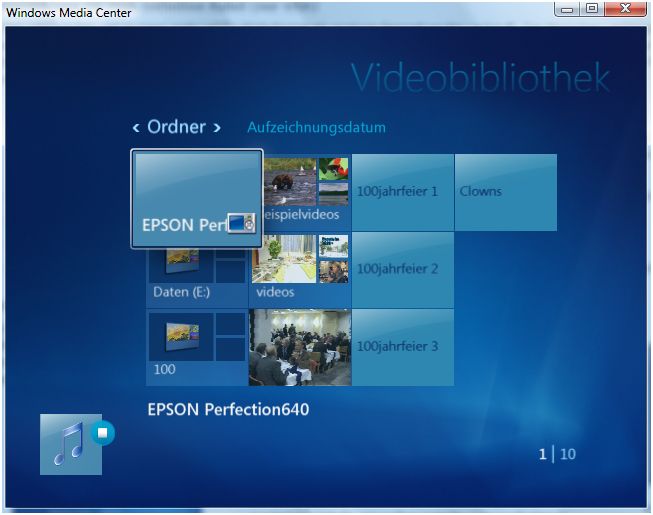This screenshot has width=653, height=515.
Task: Open the 100jahrfeier 2 folder
Action: coord(403,270)
